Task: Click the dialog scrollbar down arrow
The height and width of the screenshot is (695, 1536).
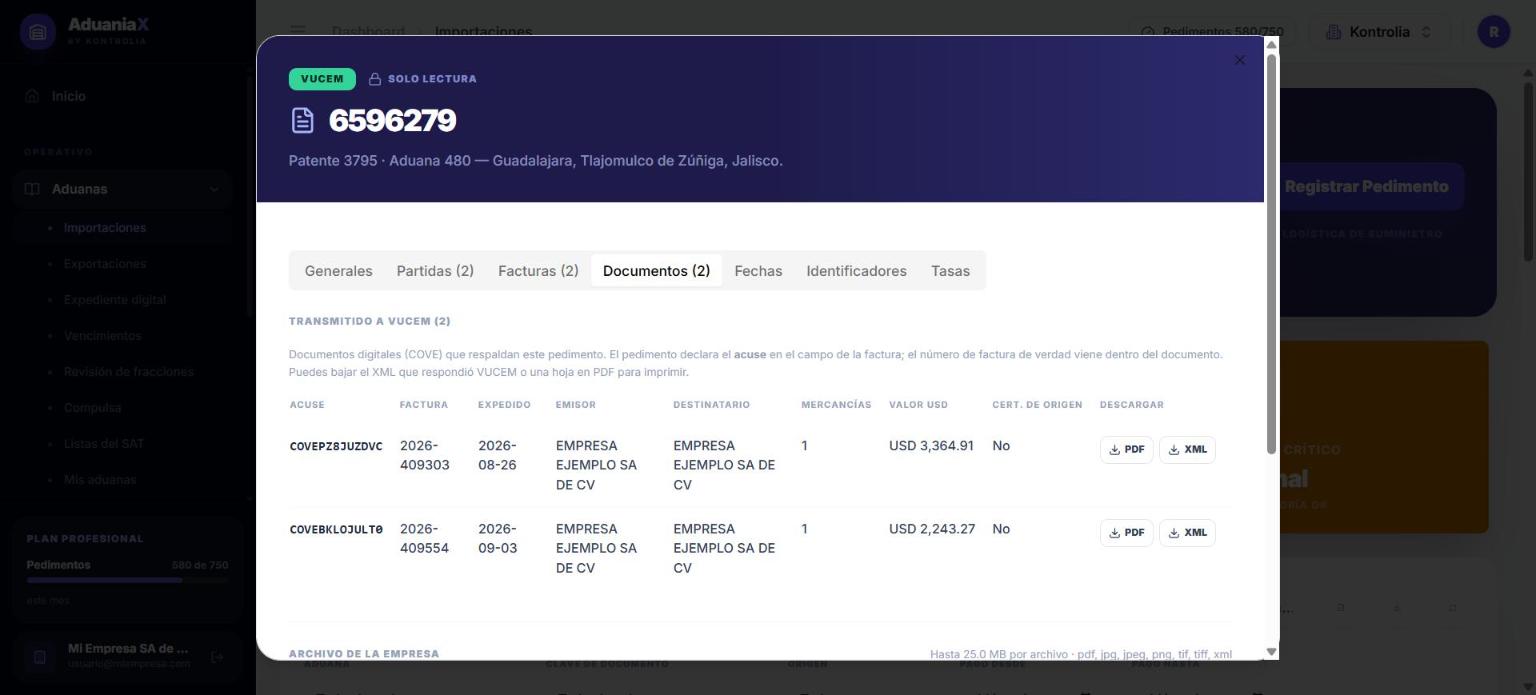Action: click(x=1271, y=652)
